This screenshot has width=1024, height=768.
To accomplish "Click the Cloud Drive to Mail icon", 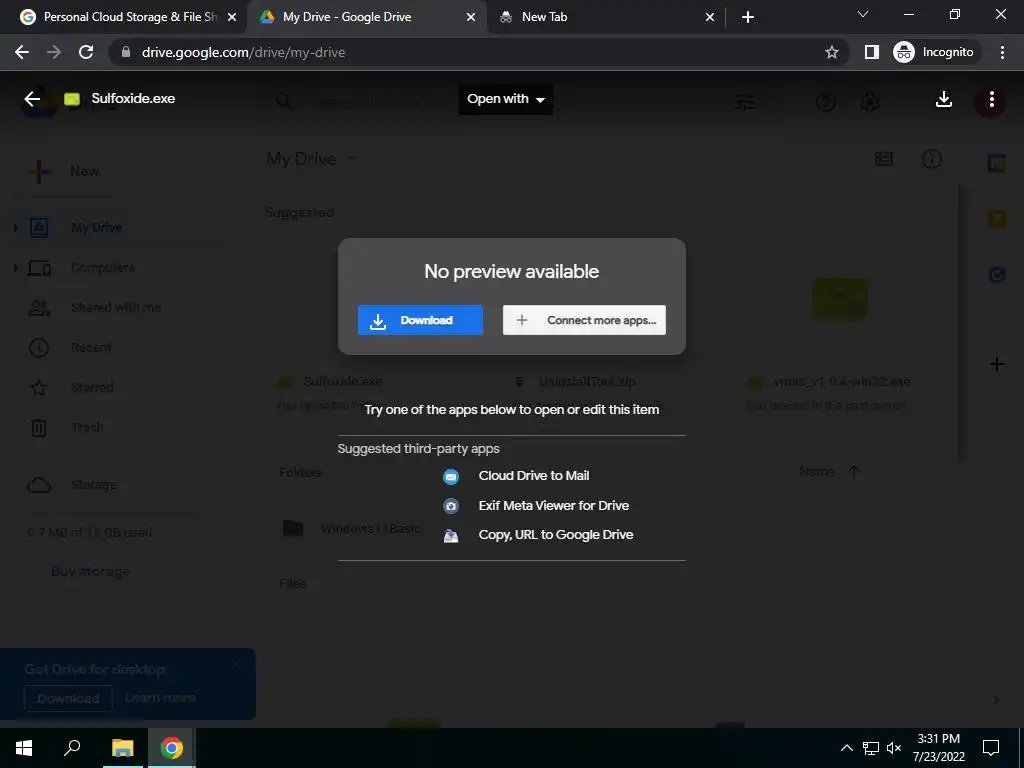I will (x=451, y=477).
